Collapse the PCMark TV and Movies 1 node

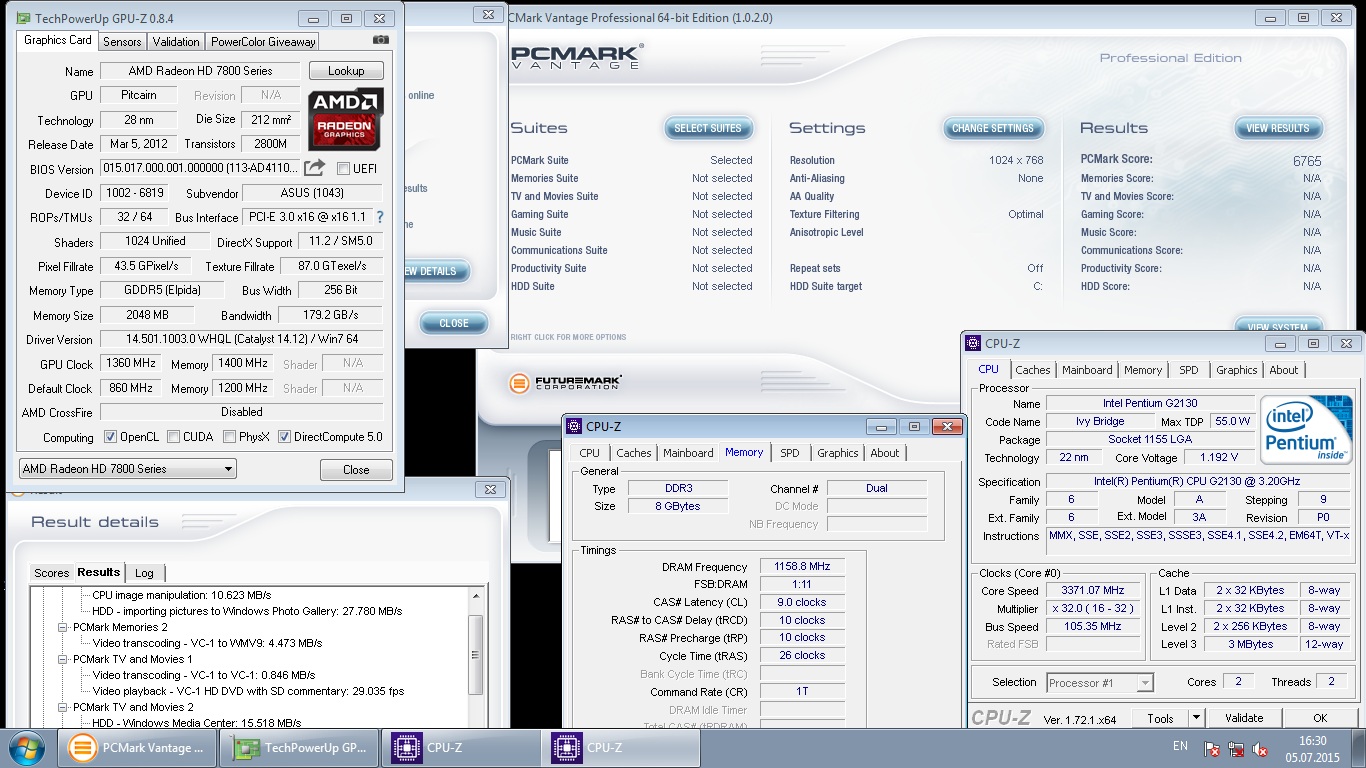click(x=62, y=659)
